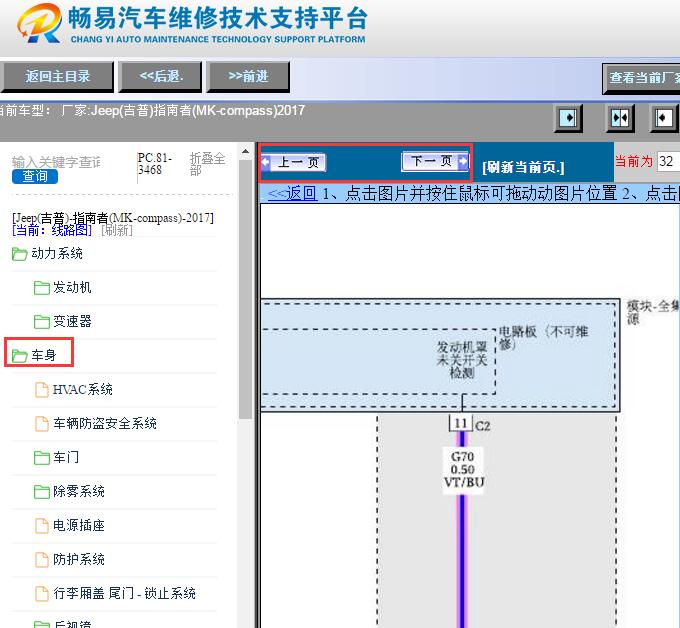Click the 返回主目录 button
680x628 pixels.
coord(56,77)
